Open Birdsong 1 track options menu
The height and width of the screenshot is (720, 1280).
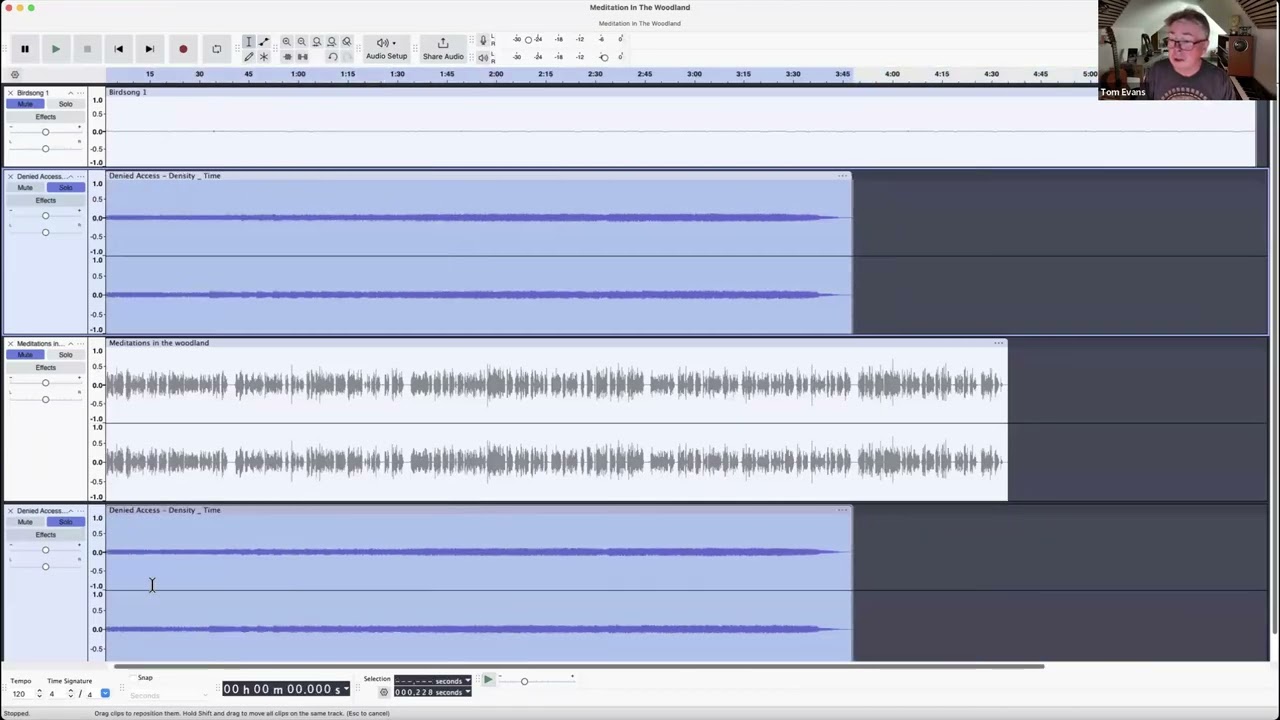click(81, 93)
